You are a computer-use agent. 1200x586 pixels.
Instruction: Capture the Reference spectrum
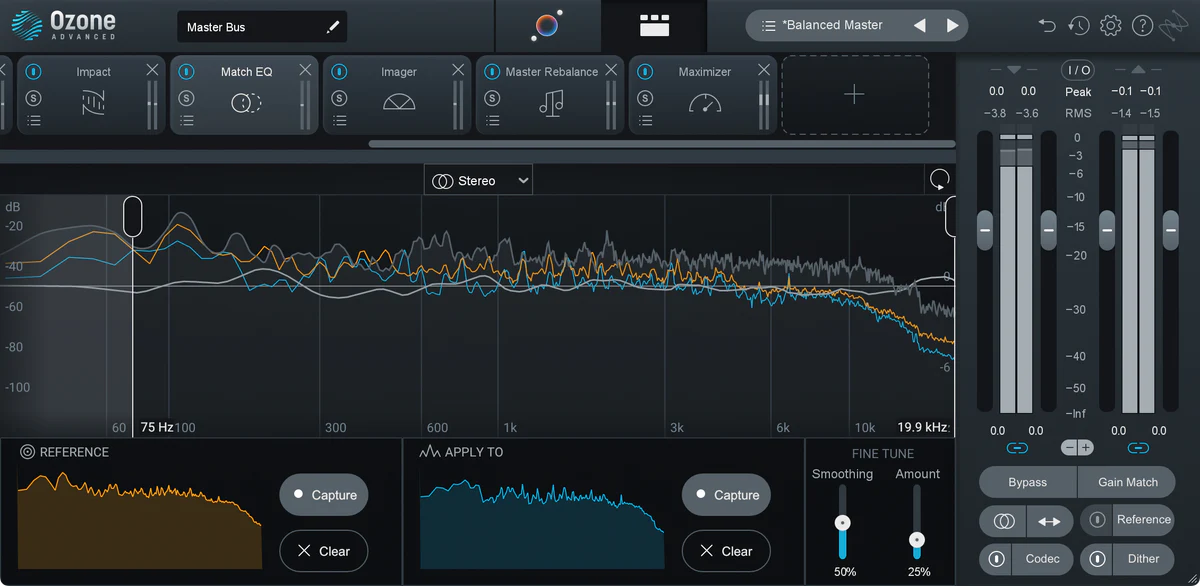(x=323, y=495)
